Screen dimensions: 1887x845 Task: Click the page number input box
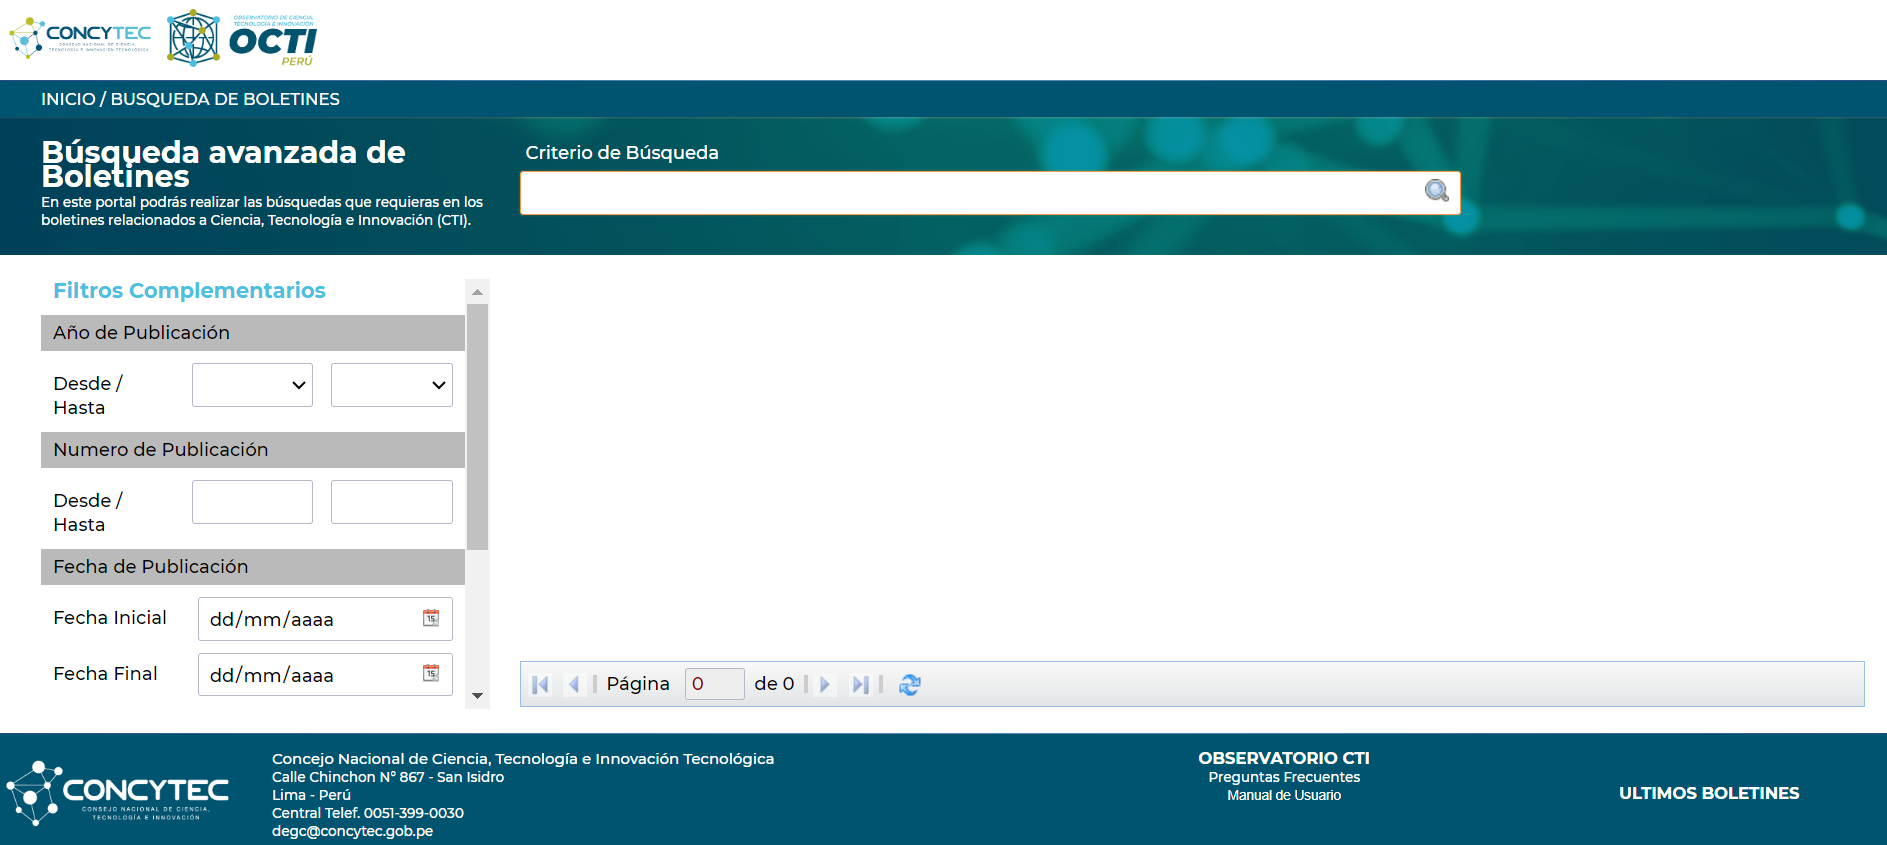[x=714, y=684]
